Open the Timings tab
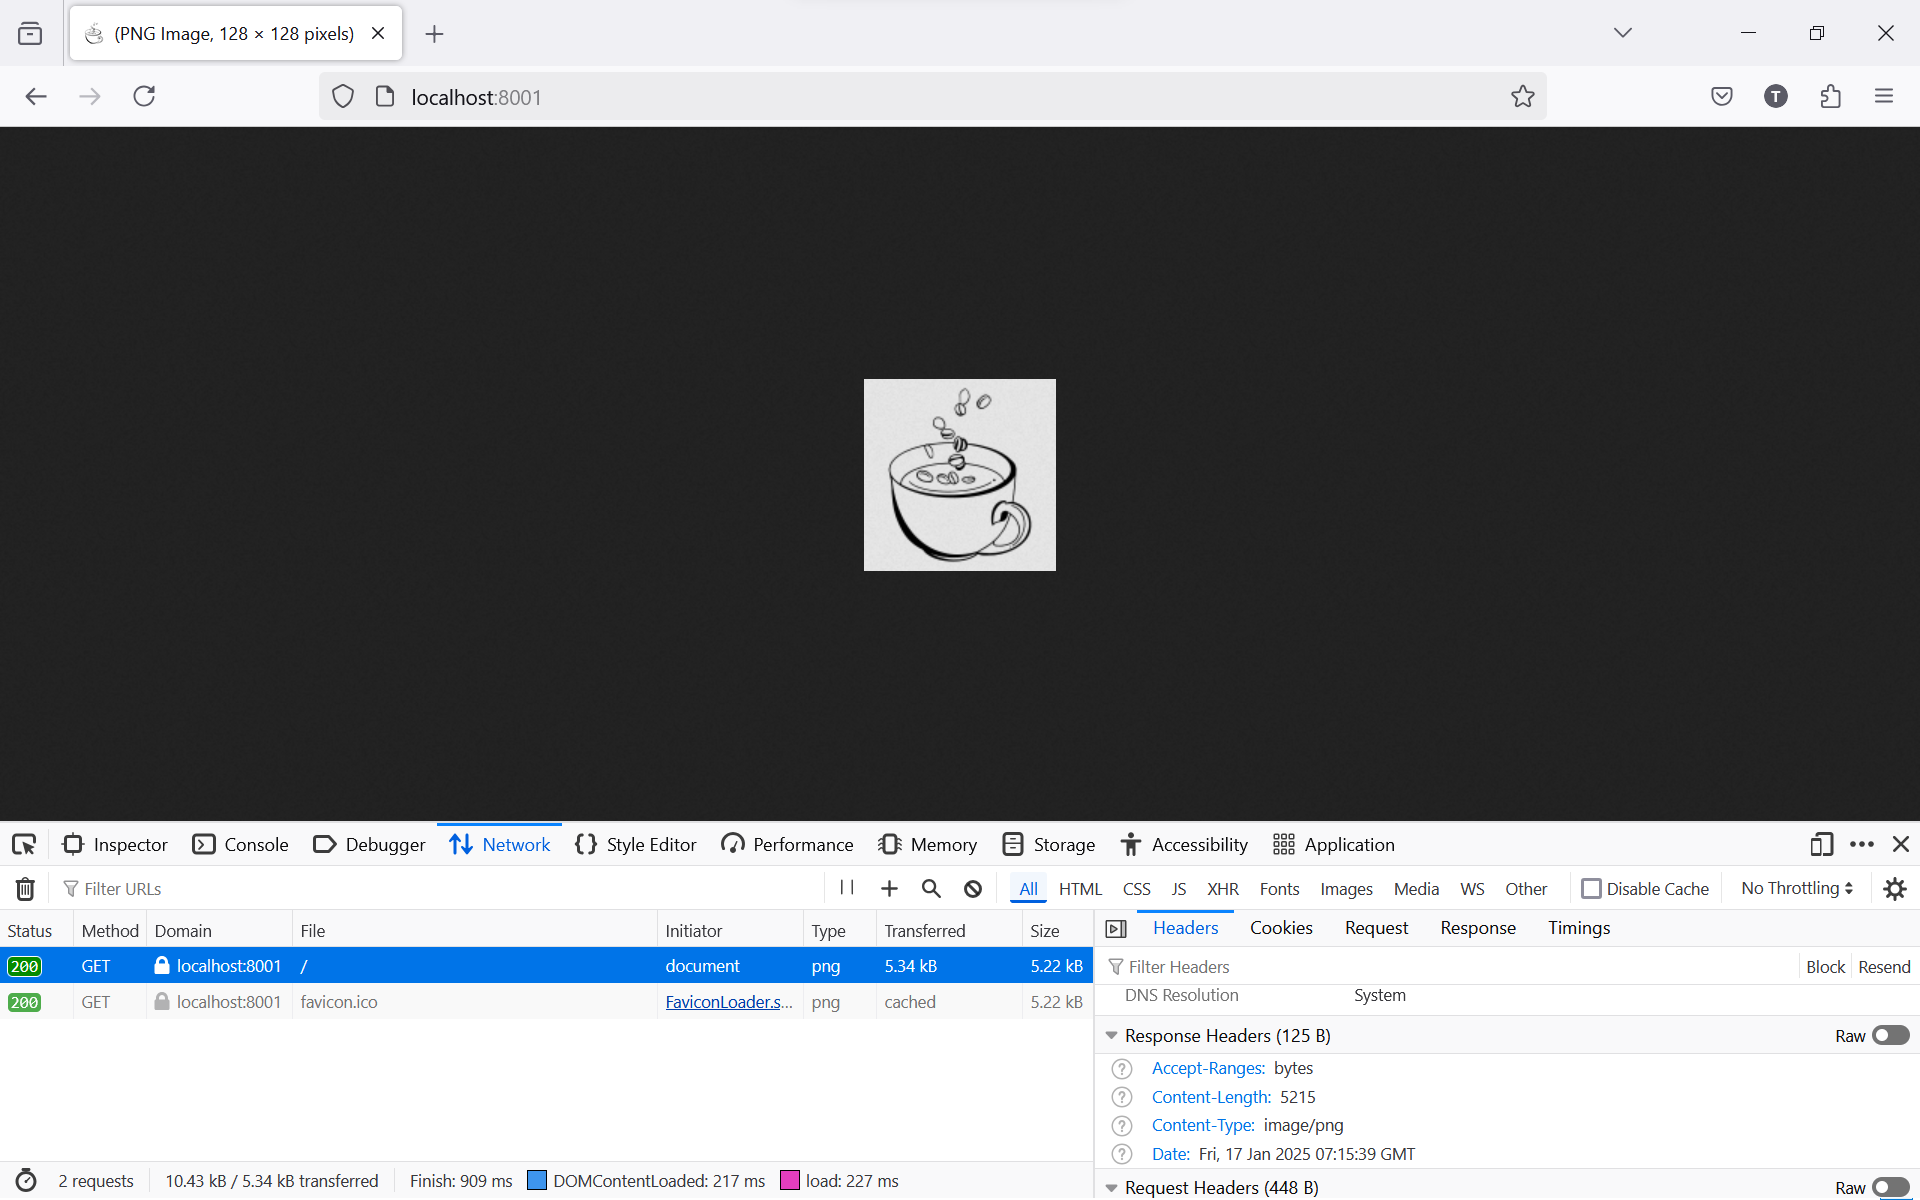This screenshot has width=1920, height=1200. click(x=1579, y=928)
